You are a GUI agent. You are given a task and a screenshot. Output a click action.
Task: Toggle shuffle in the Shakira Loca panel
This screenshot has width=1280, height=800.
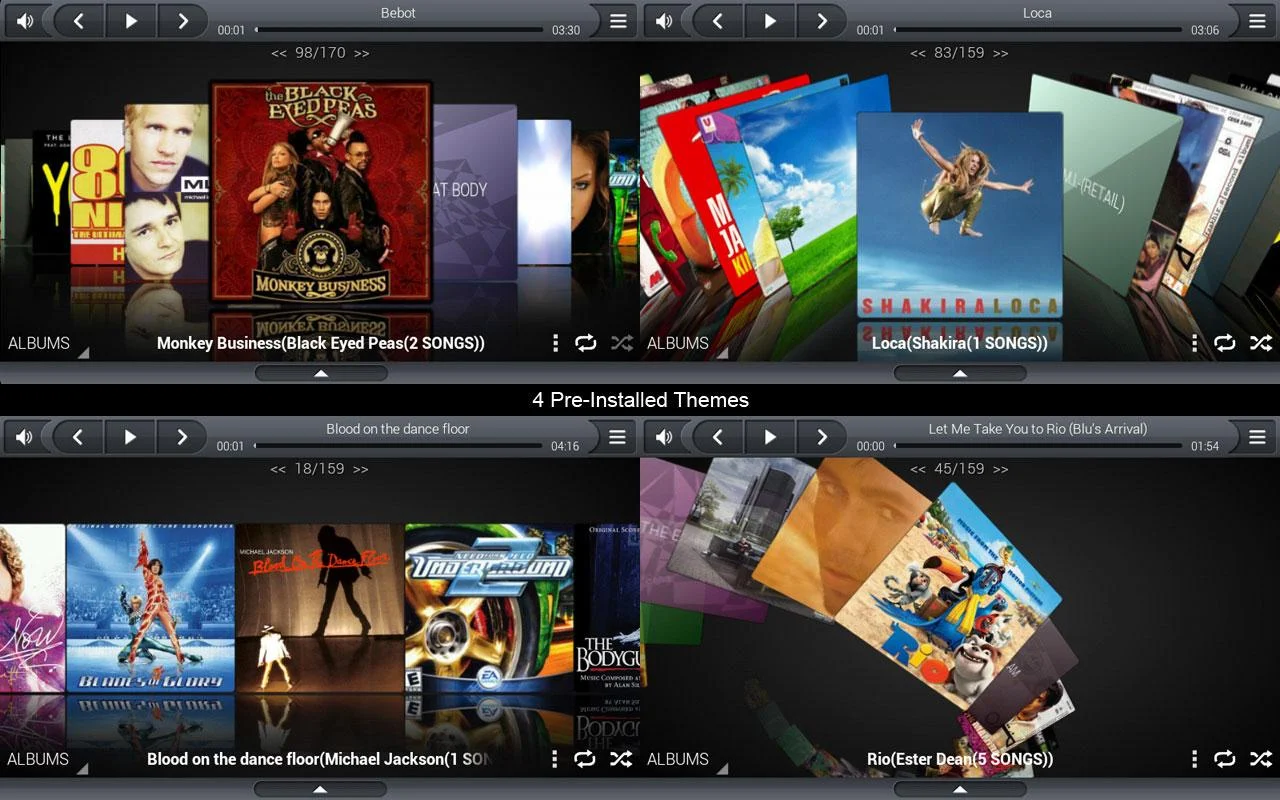click(1261, 343)
